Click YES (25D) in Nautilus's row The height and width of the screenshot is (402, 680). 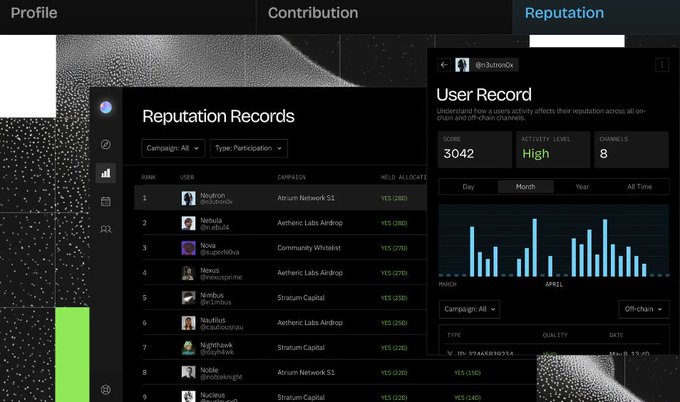pos(394,323)
